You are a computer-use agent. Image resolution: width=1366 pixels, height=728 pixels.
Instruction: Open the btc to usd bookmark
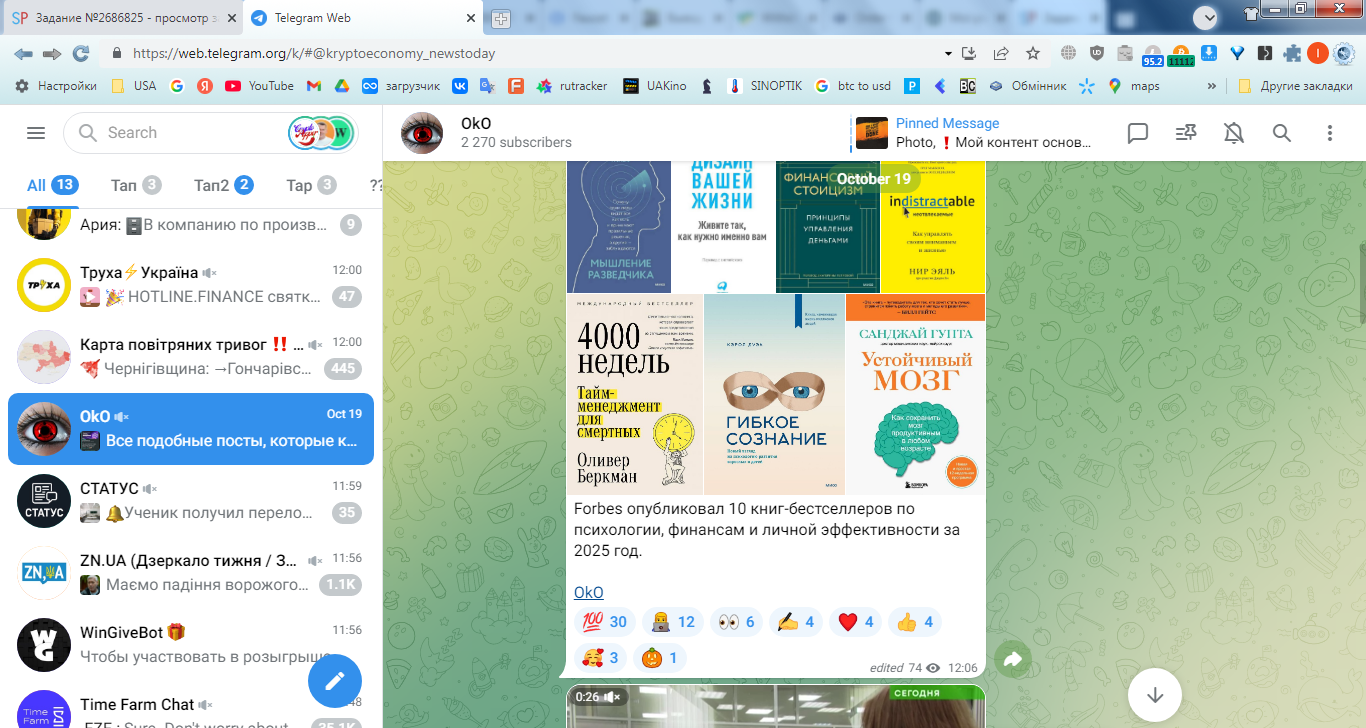point(853,86)
